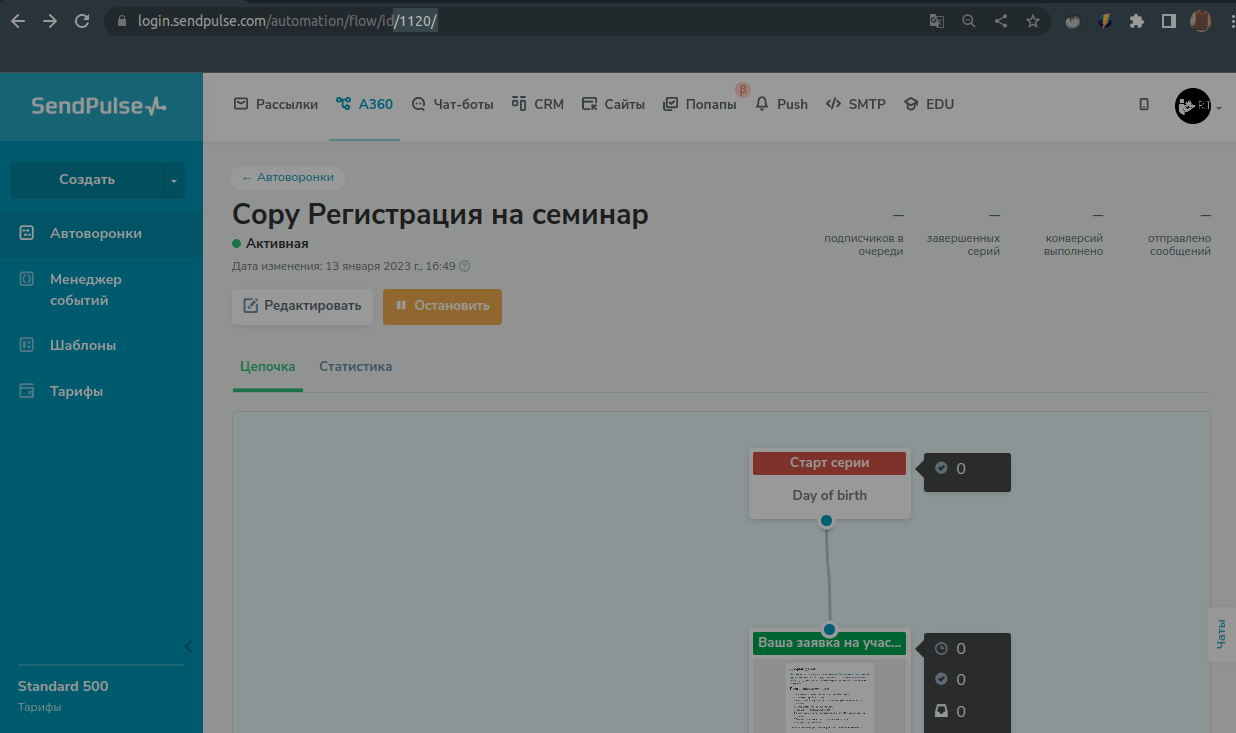Click the help icon next to modification date
This screenshot has width=1236, height=733.
[465, 266]
